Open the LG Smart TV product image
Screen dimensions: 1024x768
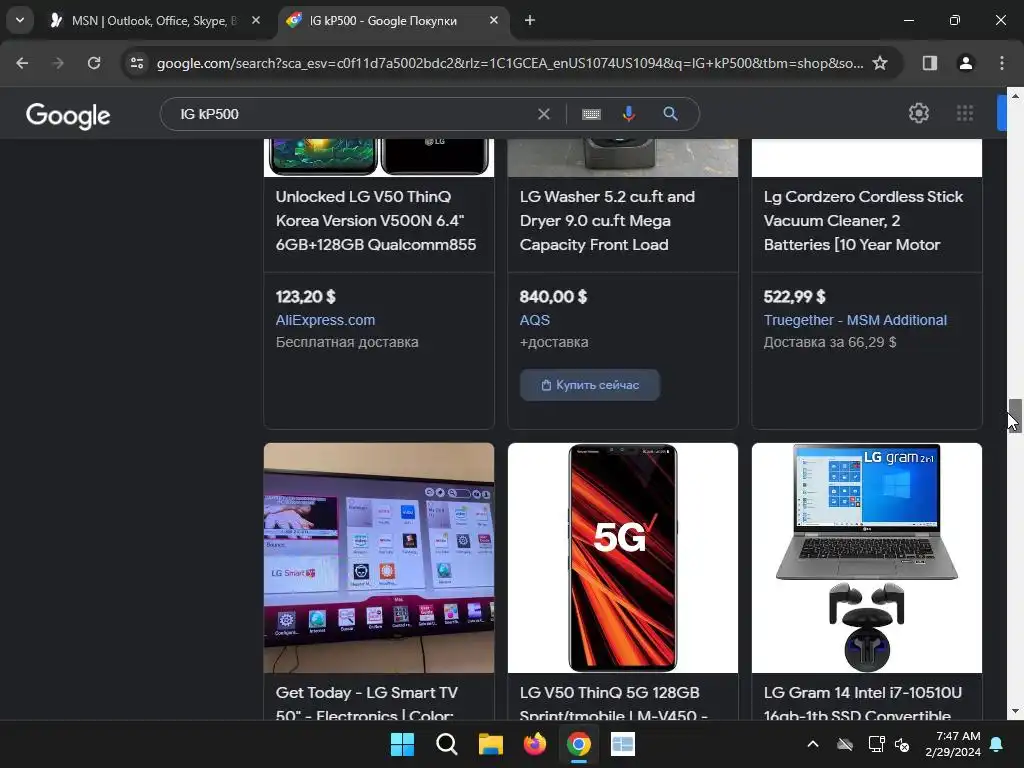coord(379,558)
